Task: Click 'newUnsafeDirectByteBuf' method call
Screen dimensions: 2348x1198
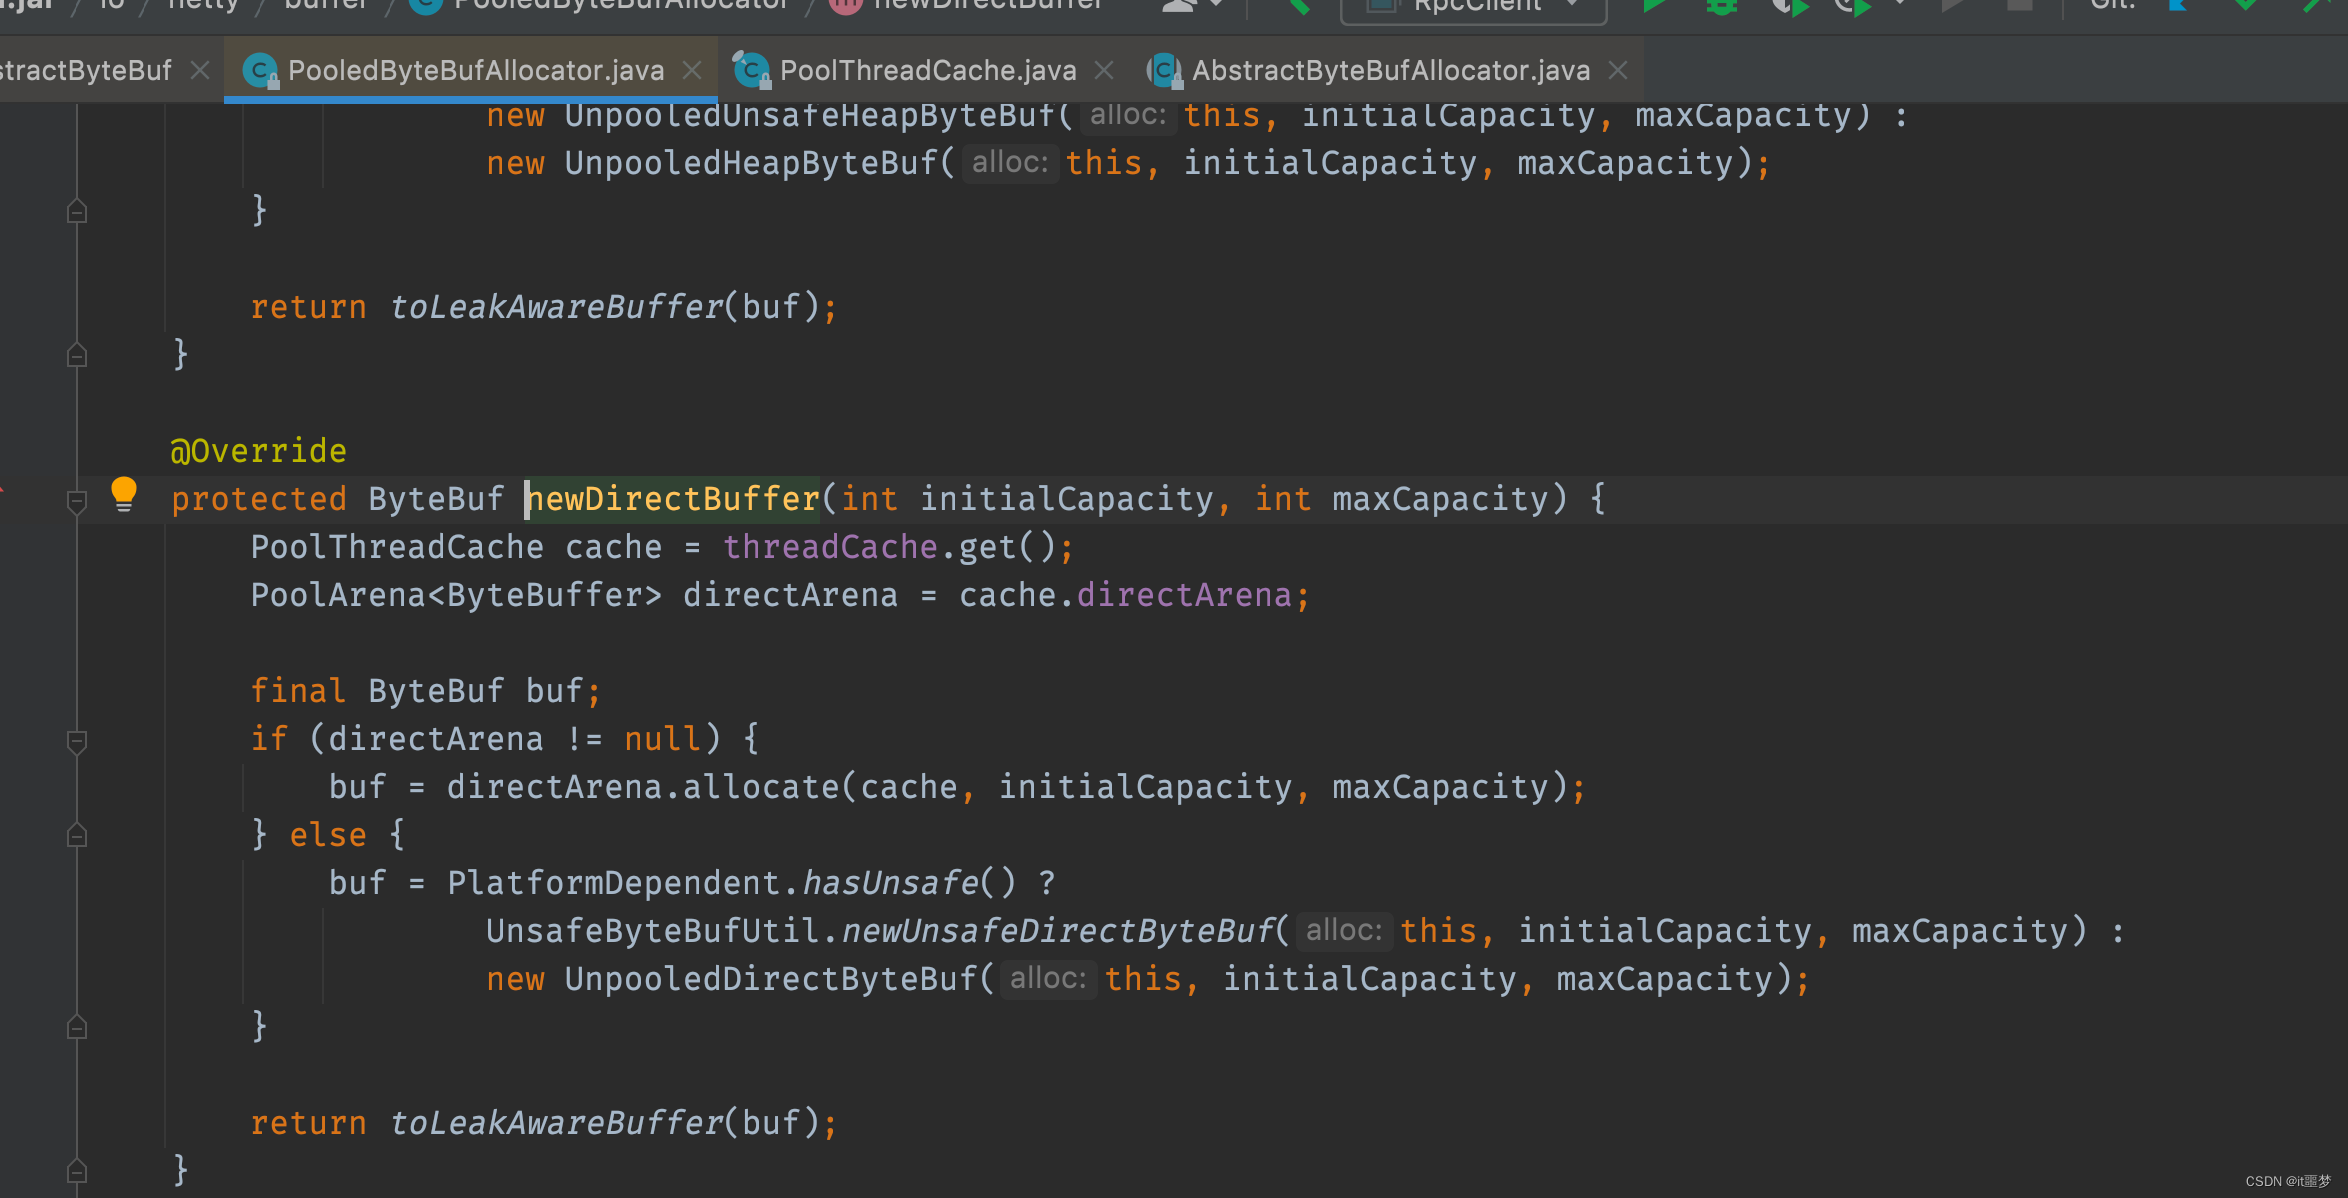Action: coord(1058,931)
